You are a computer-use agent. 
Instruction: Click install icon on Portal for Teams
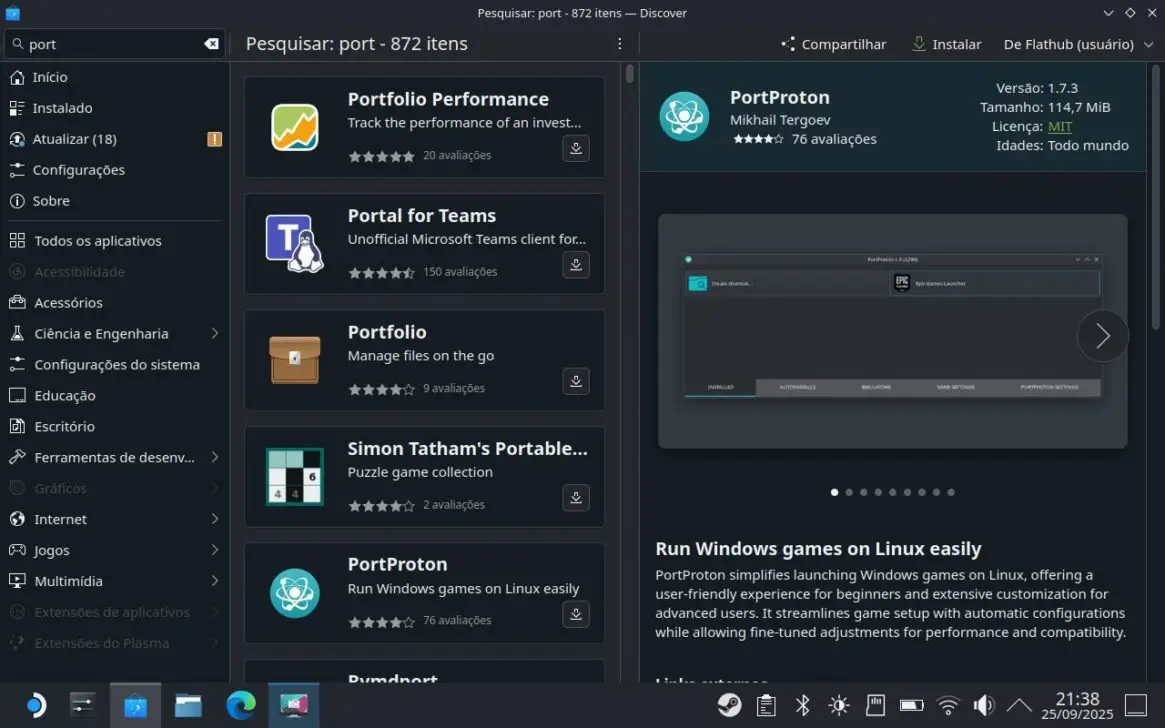[x=575, y=265]
